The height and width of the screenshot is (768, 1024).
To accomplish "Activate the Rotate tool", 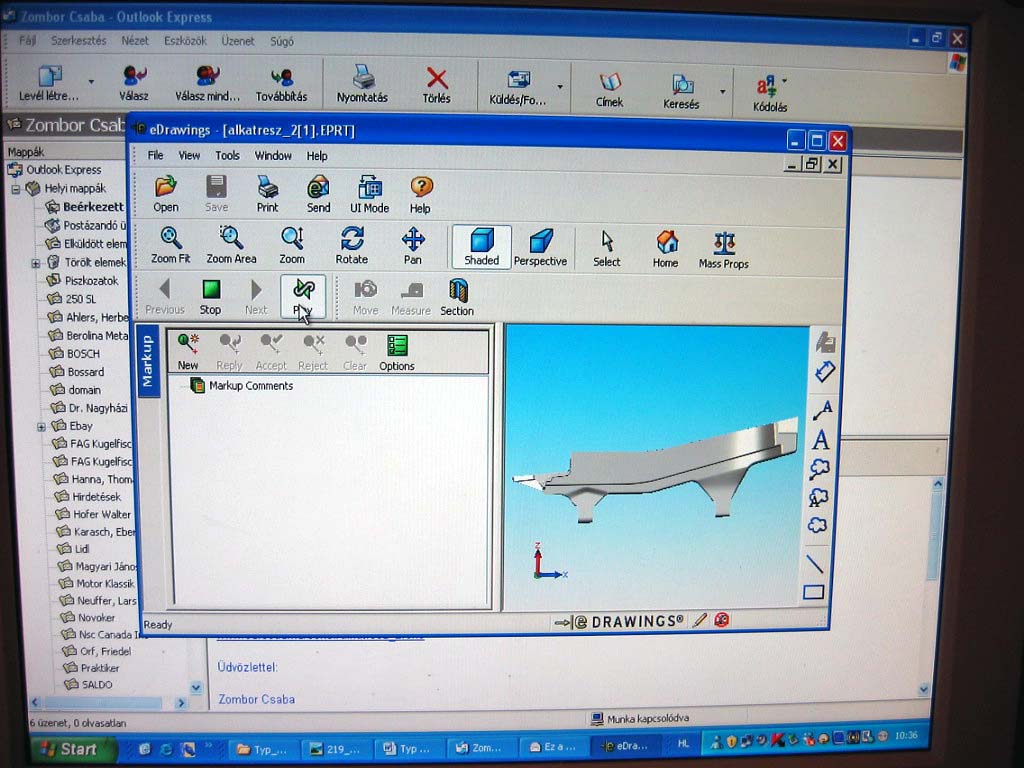I will (x=351, y=245).
